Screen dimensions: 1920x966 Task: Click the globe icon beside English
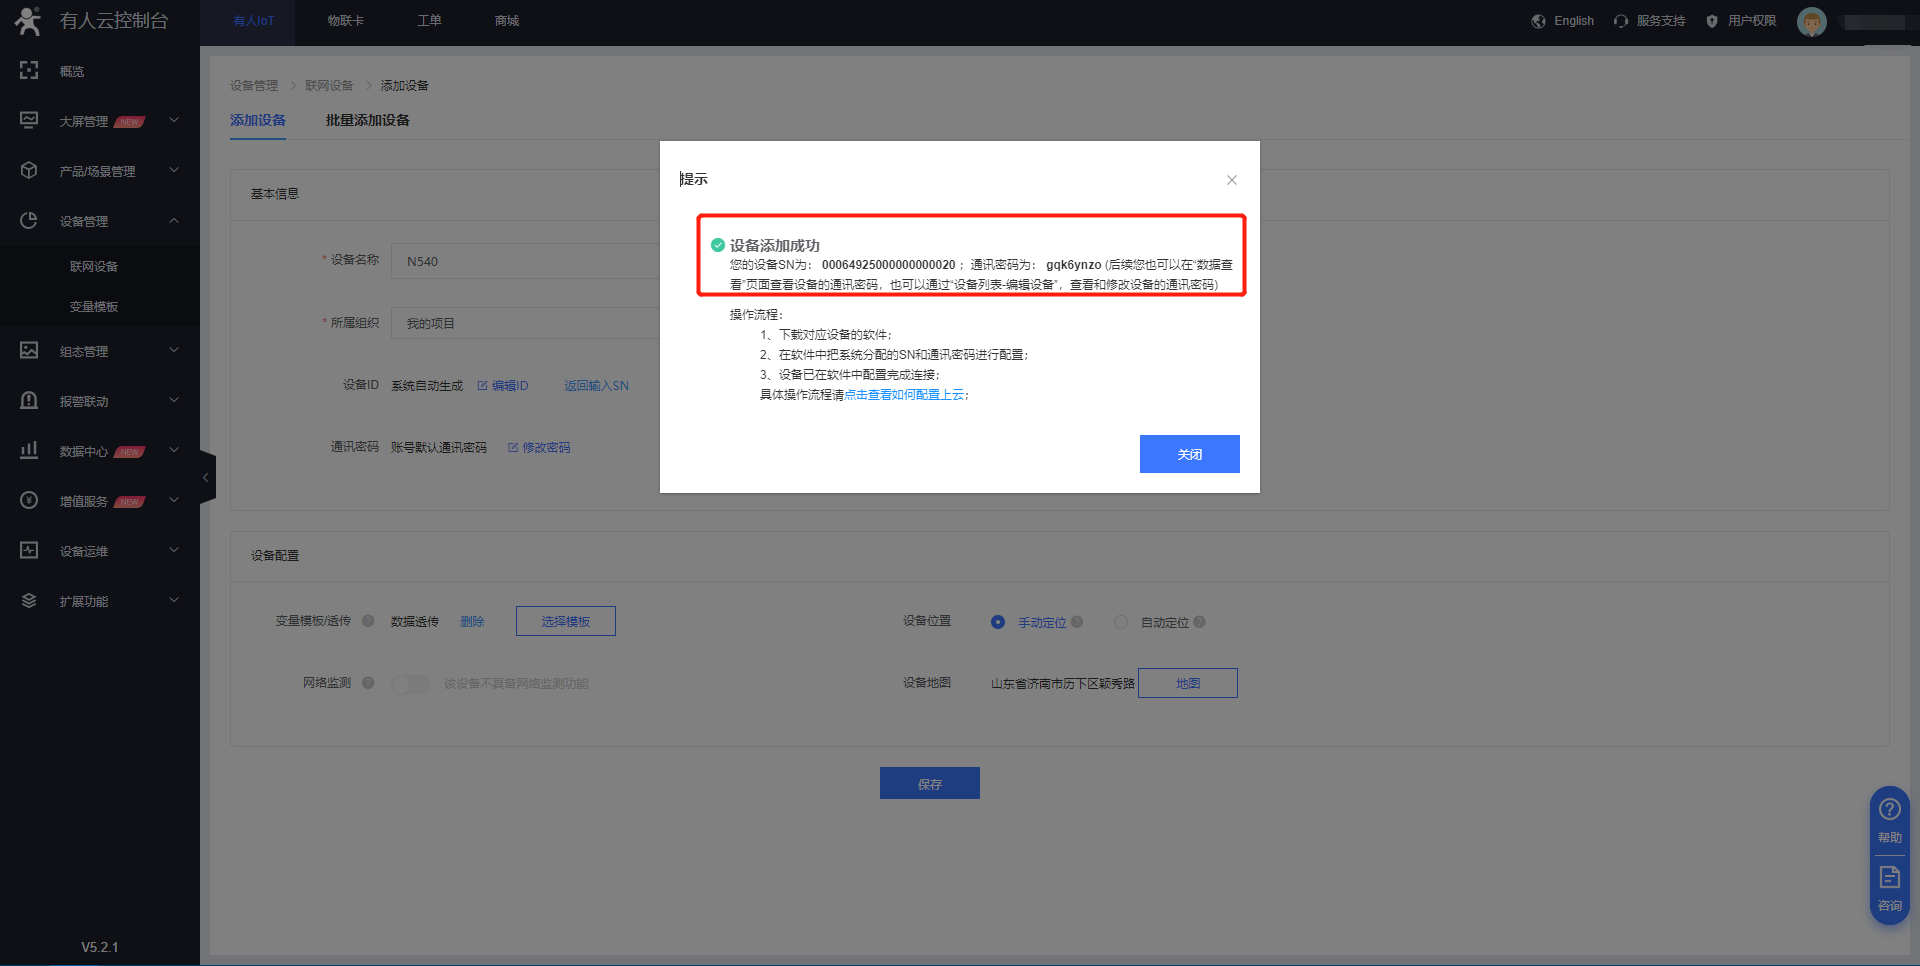point(1538,21)
